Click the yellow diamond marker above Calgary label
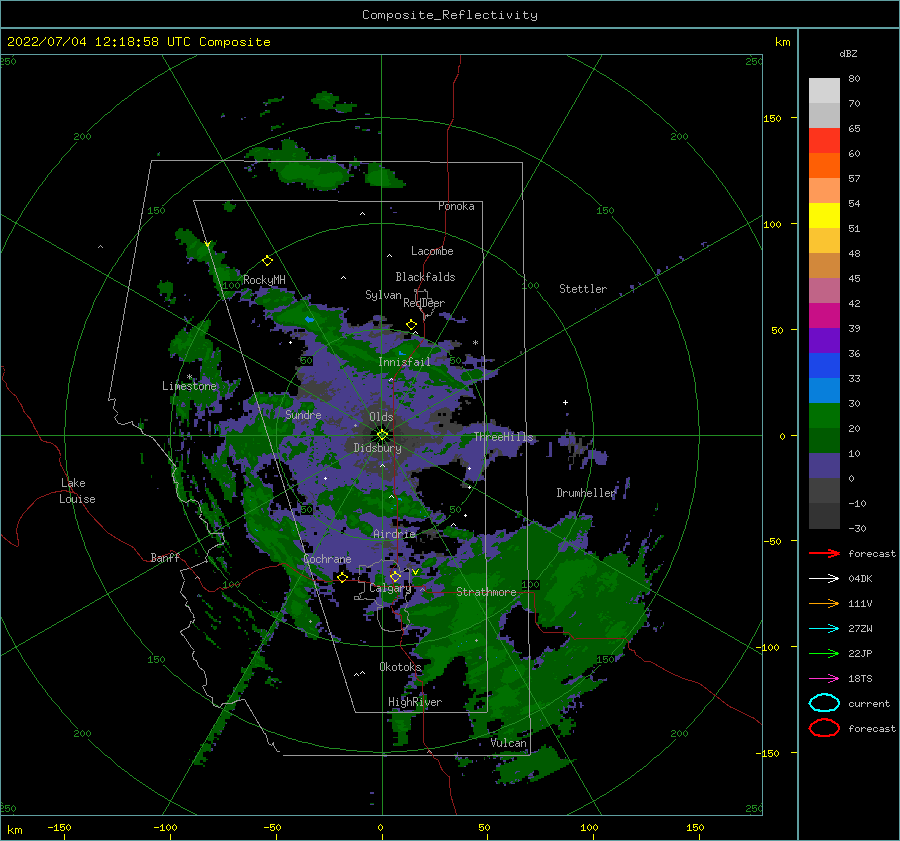900x841 pixels. pyautogui.click(x=395, y=576)
